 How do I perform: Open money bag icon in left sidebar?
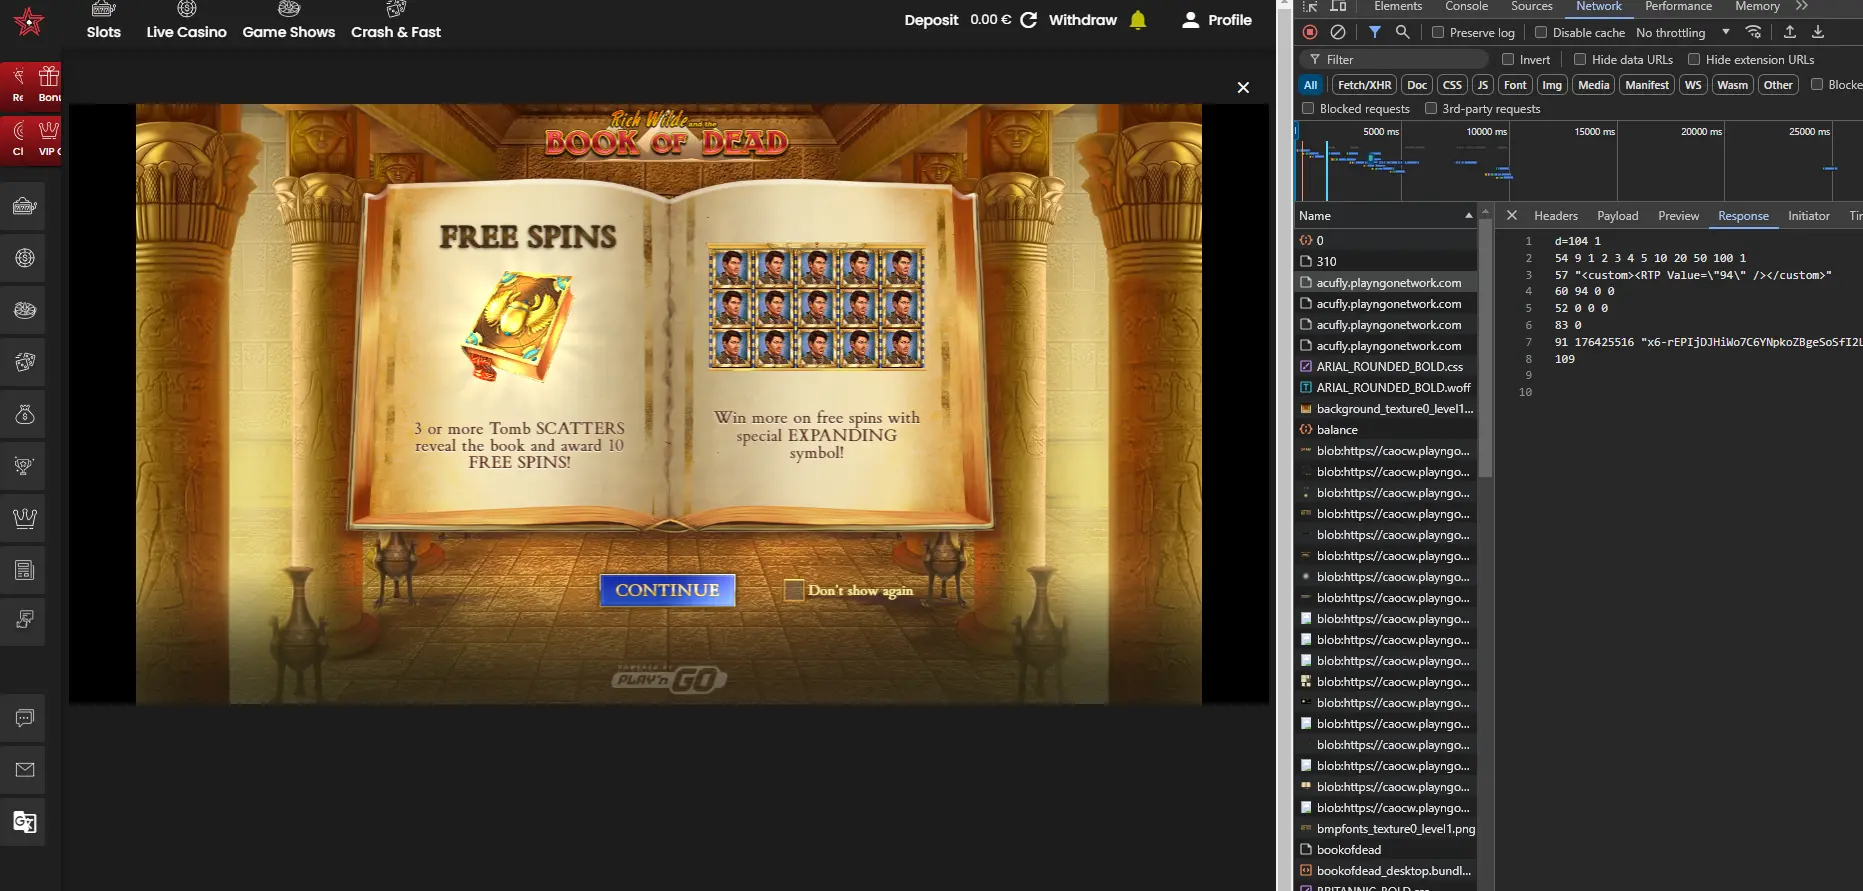[24, 414]
